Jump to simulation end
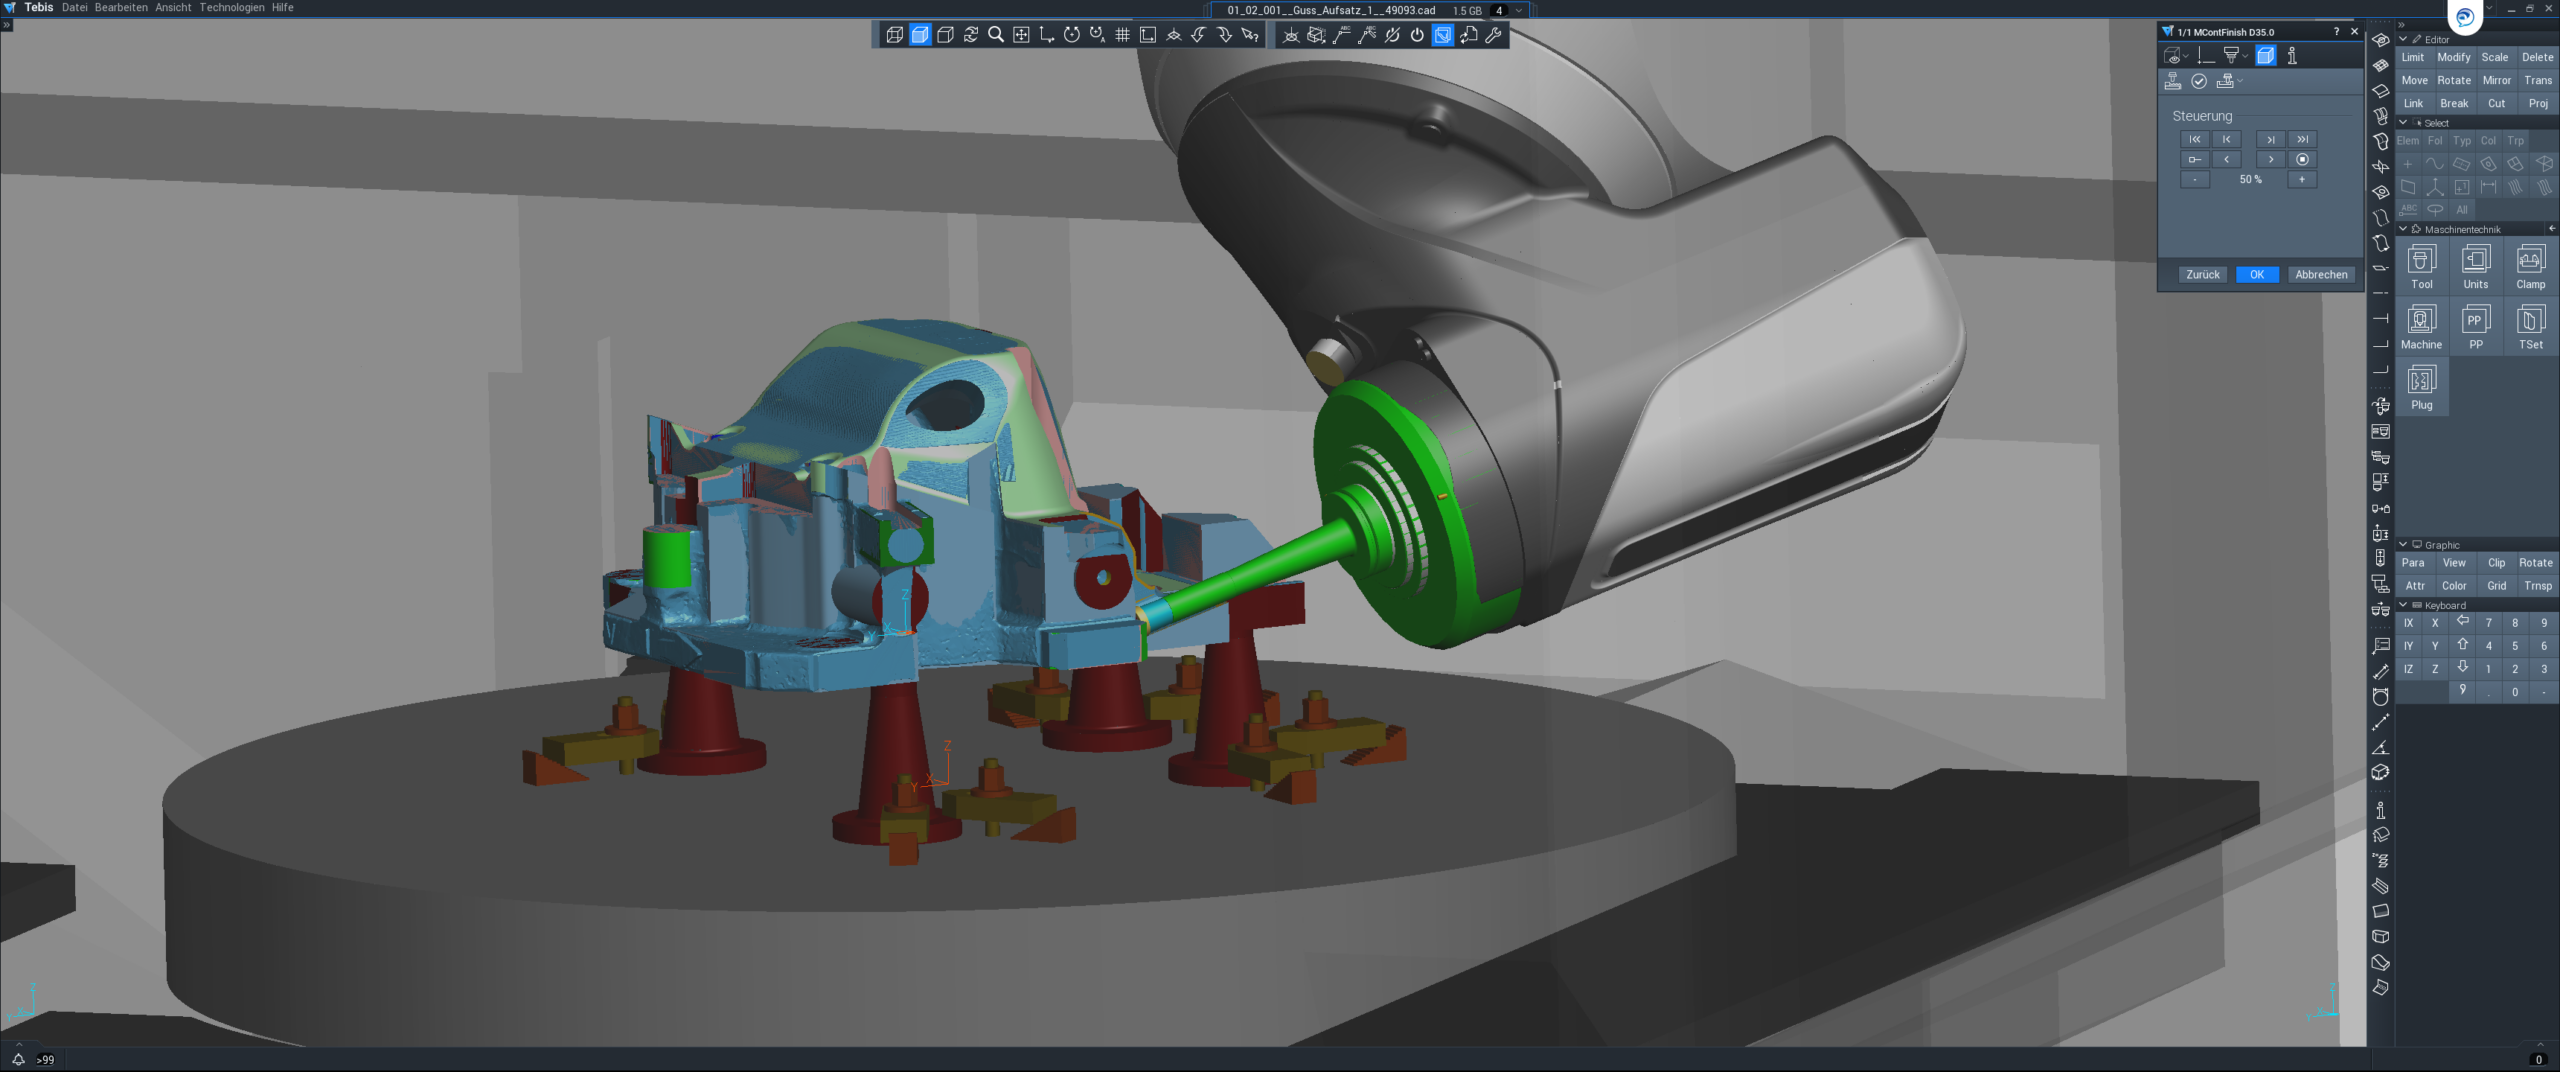 click(2302, 140)
